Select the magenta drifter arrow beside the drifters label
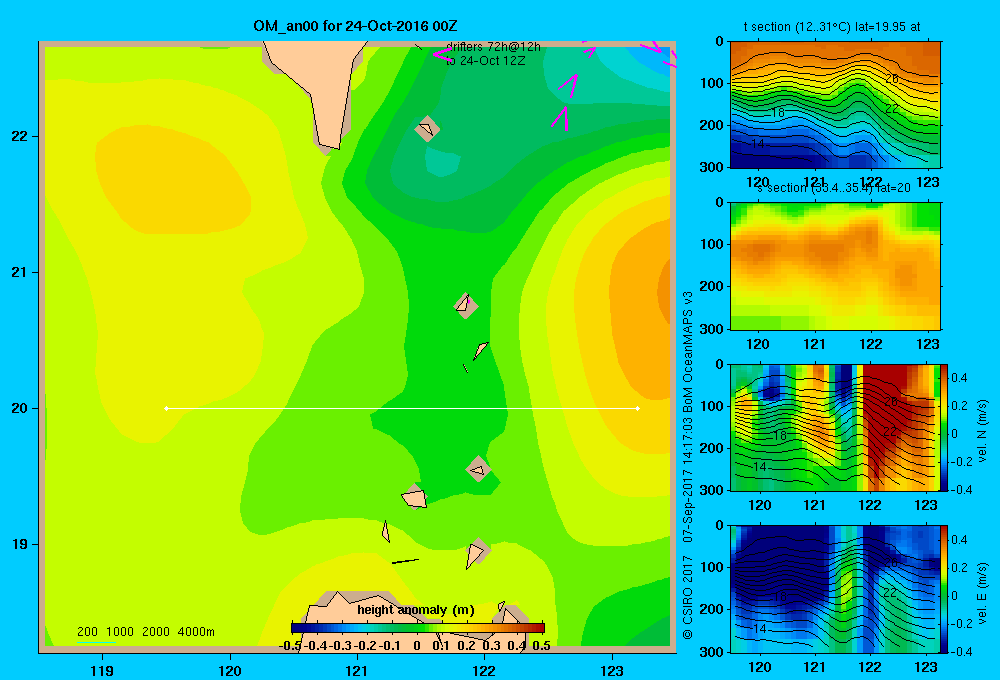Viewport: 1000px width, 680px height. 441,54
